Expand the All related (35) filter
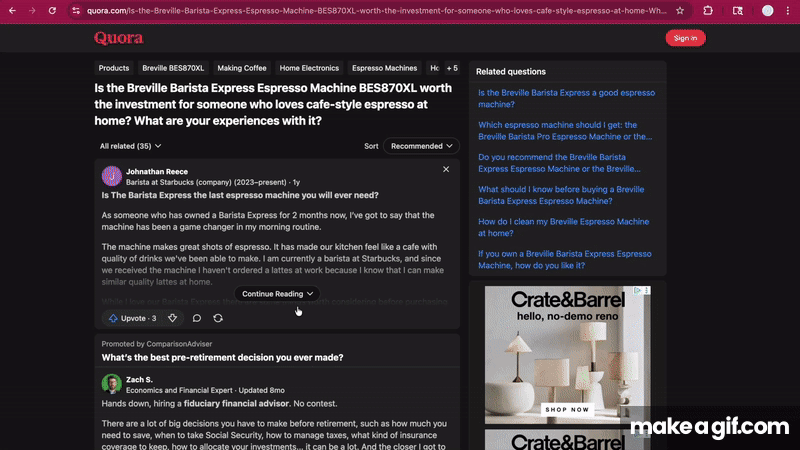The image size is (800, 450). (131, 146)
